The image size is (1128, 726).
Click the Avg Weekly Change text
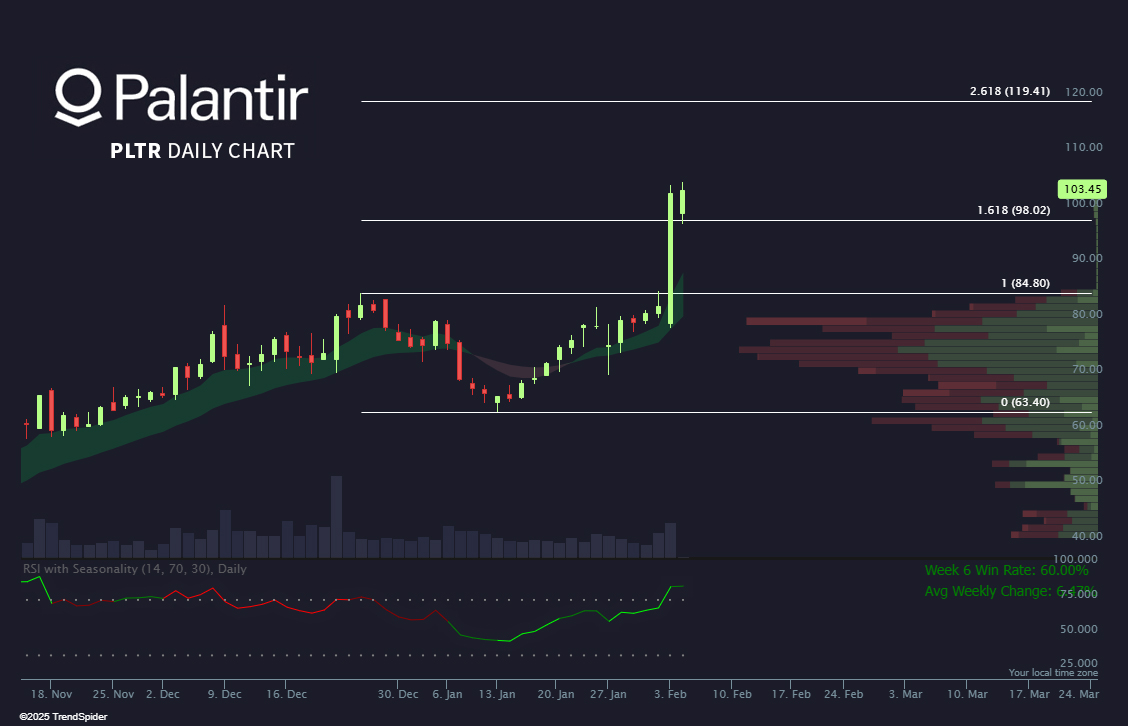pos(1010,591)
